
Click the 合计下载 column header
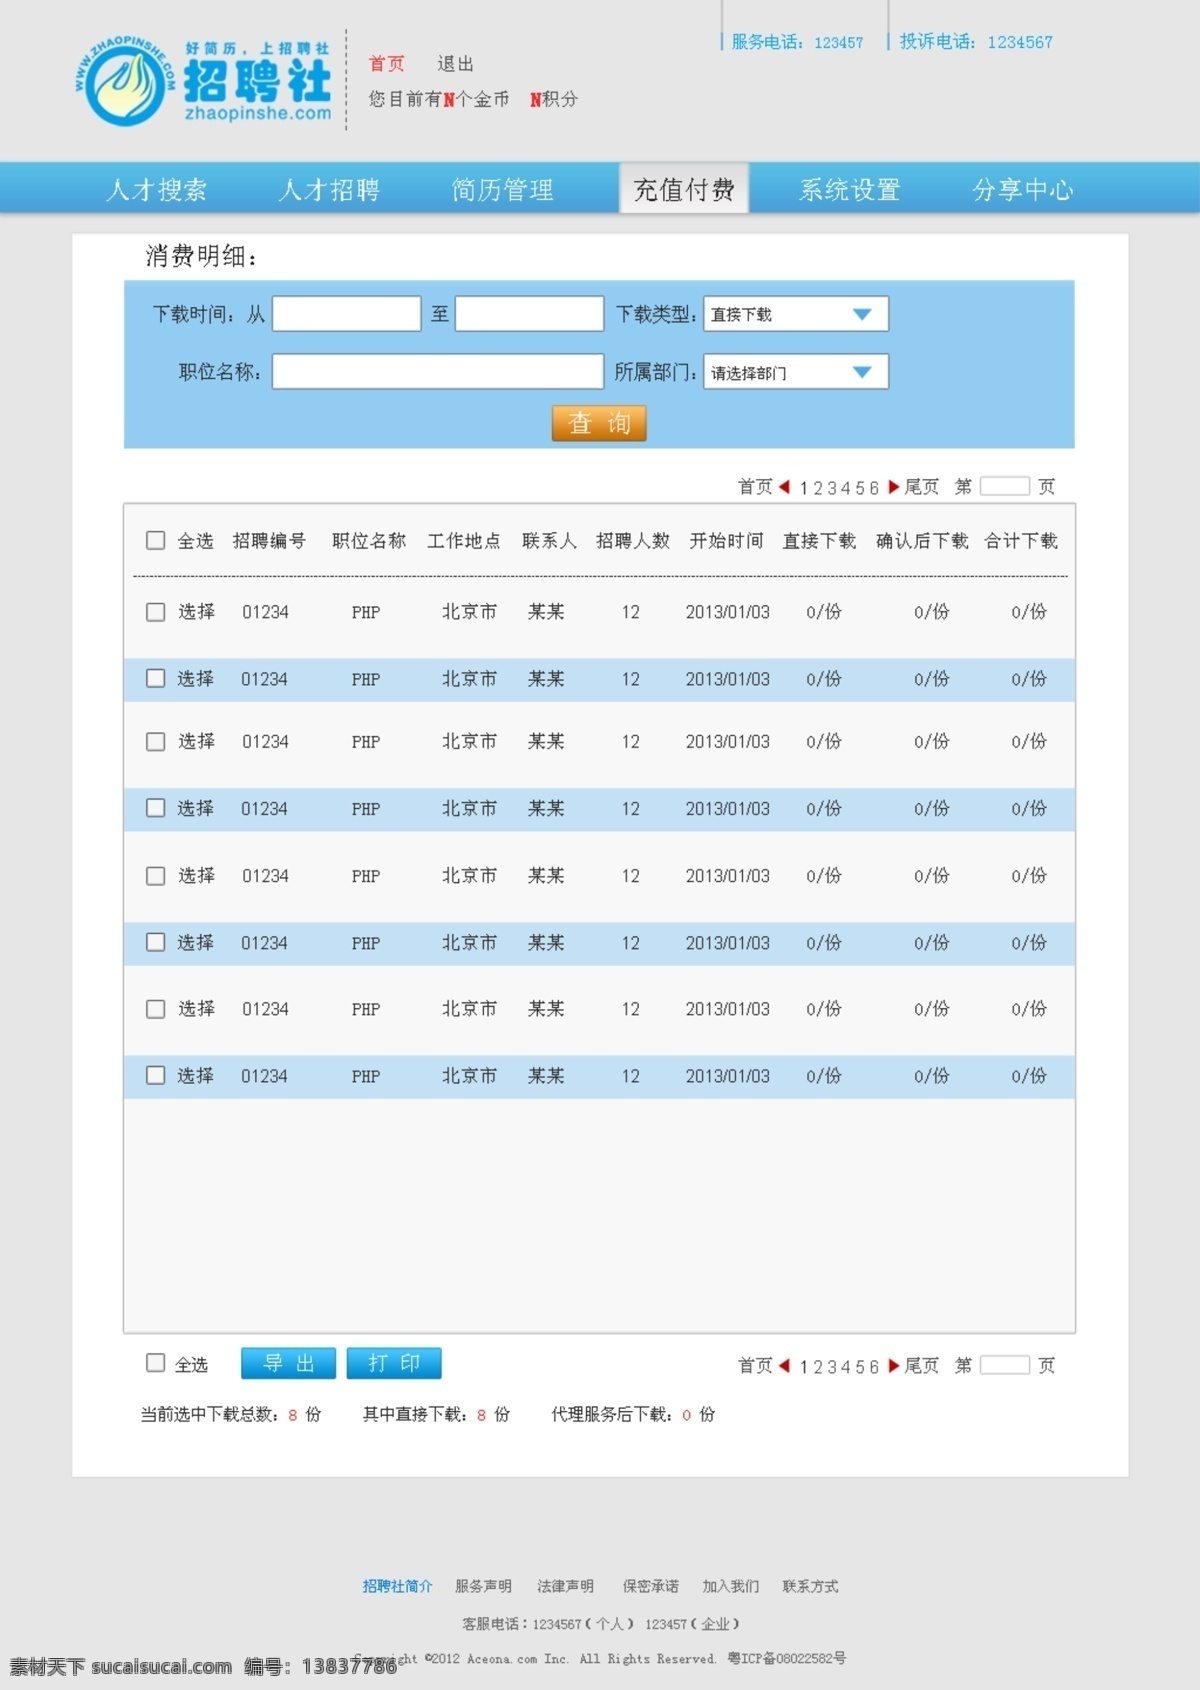point(1021,541)
